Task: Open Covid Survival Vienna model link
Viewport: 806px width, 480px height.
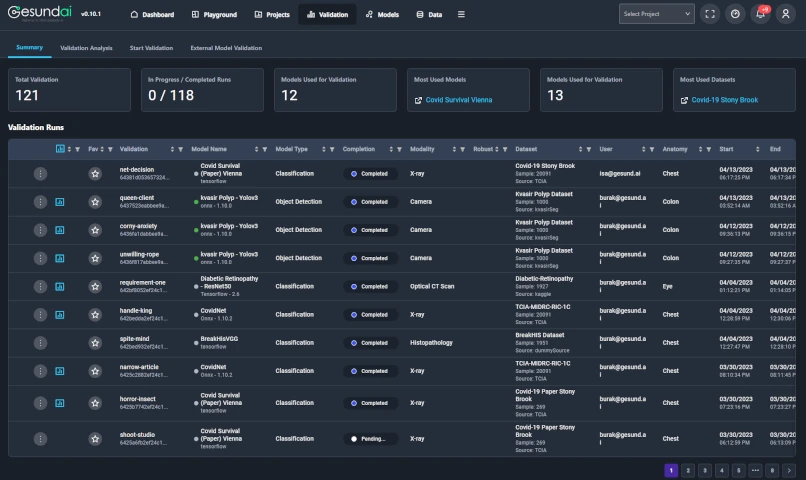Action: point(459,100)
